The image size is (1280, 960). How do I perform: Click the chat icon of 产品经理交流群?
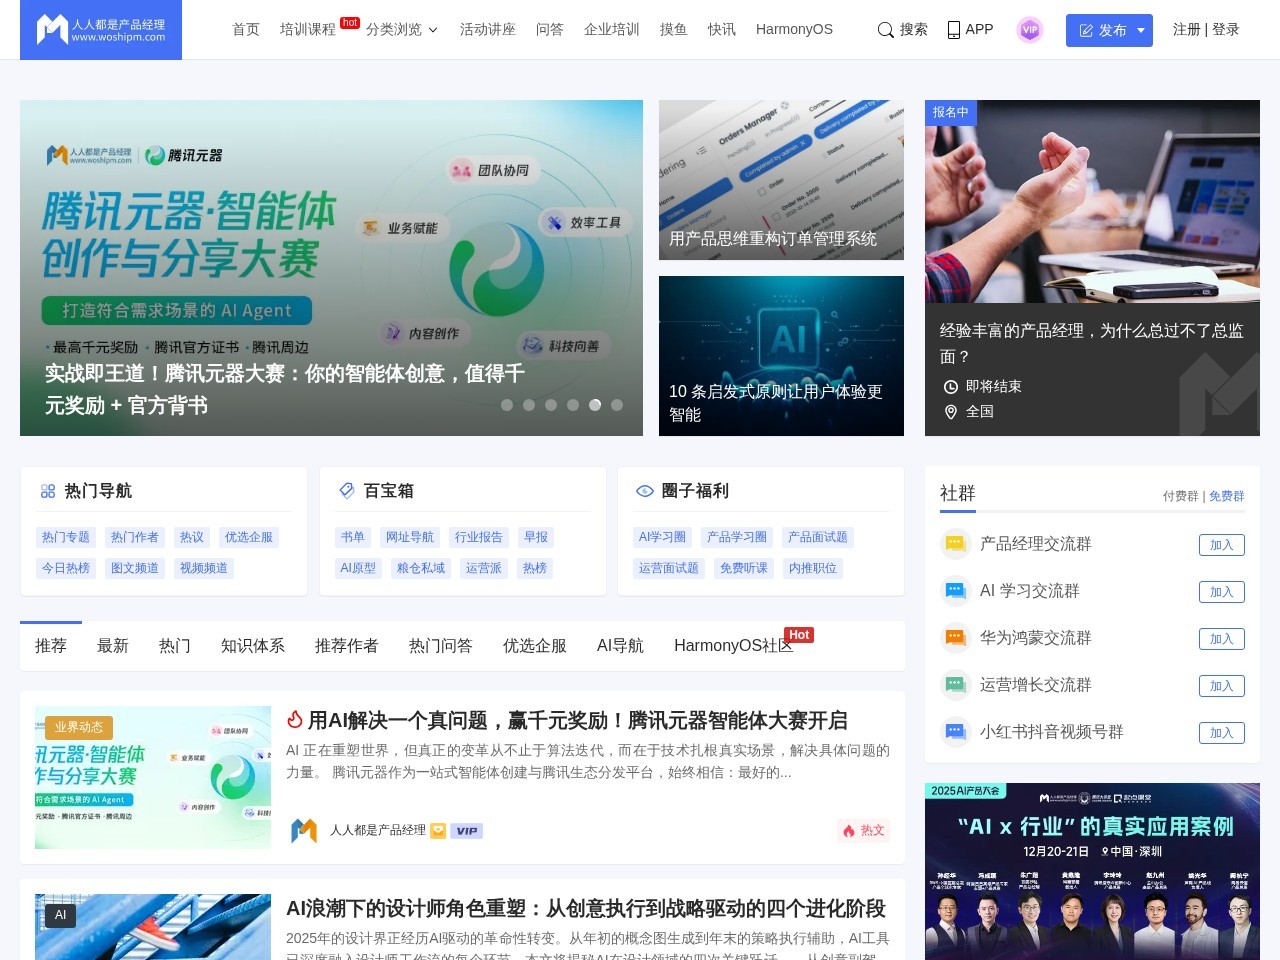tap(955, 544)
